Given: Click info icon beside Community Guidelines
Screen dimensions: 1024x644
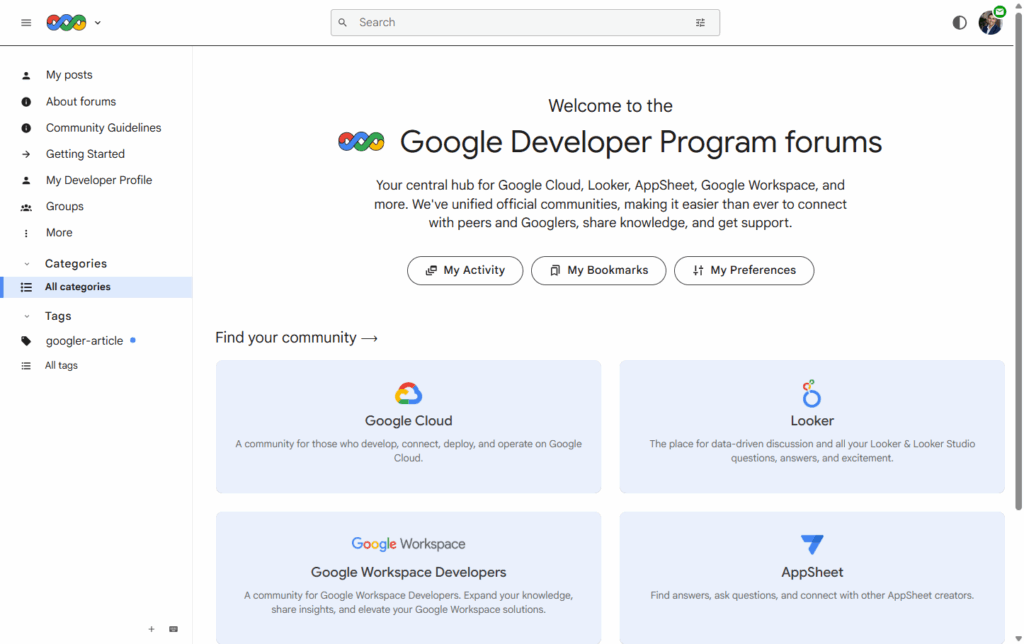Looking at the screenshot, I should coord(26,128).
